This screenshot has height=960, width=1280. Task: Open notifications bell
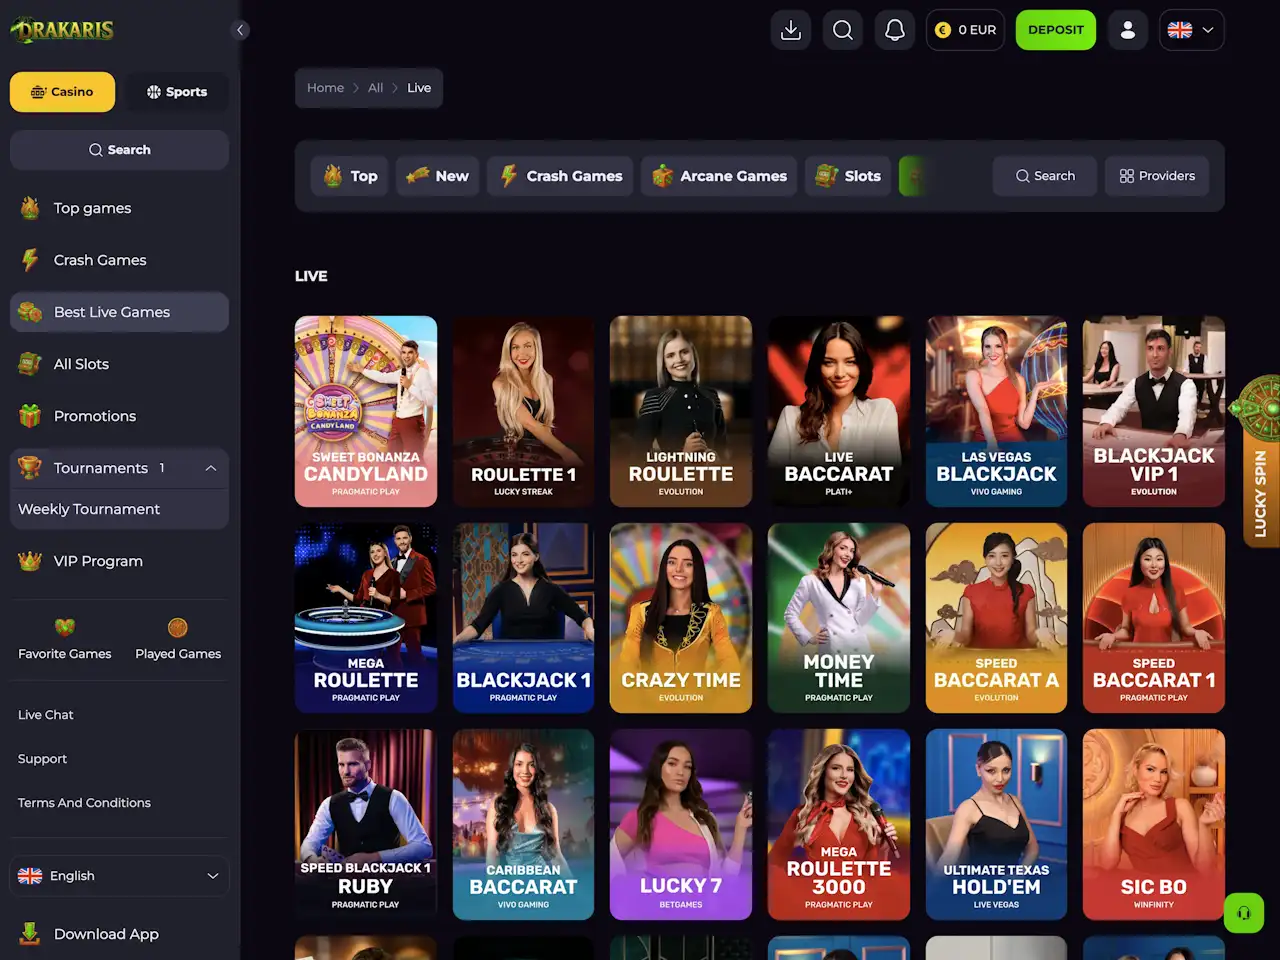(895, 30)
